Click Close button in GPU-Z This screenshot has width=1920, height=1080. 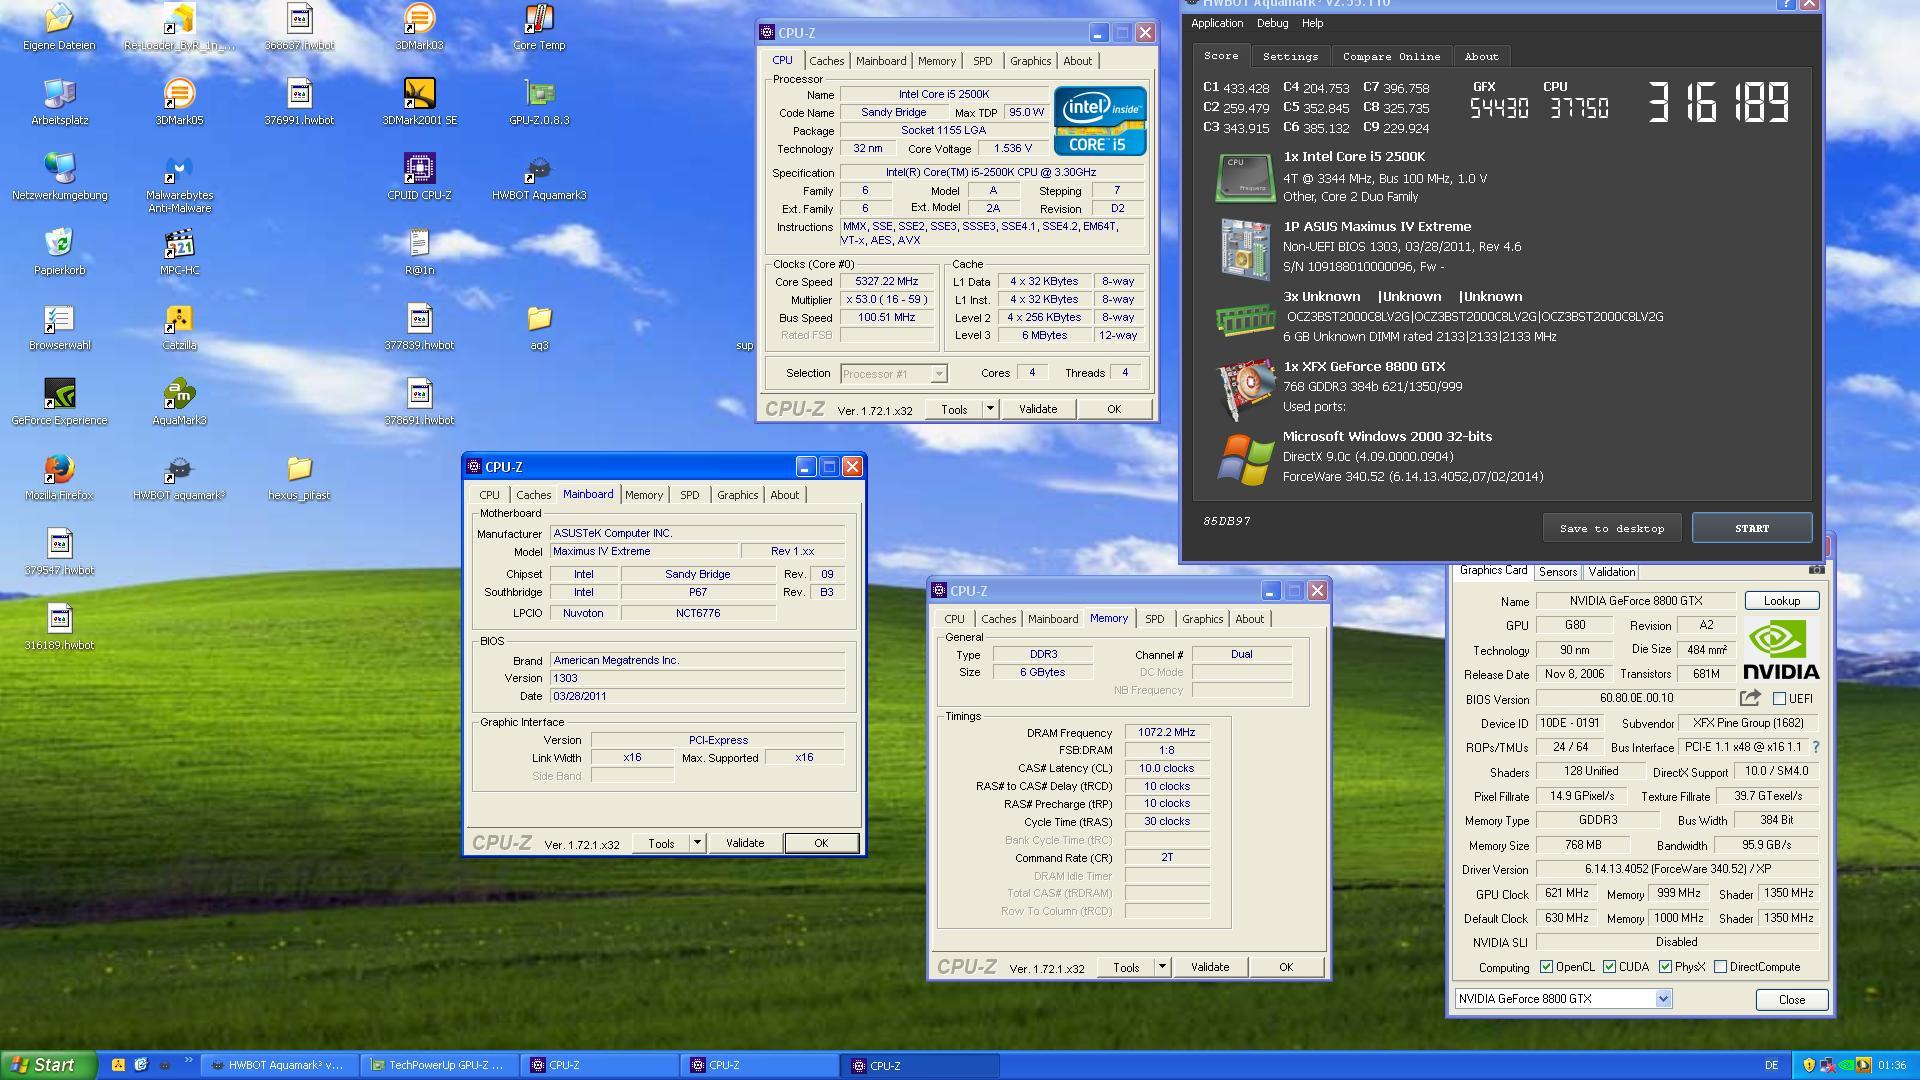(1791, 1000)
